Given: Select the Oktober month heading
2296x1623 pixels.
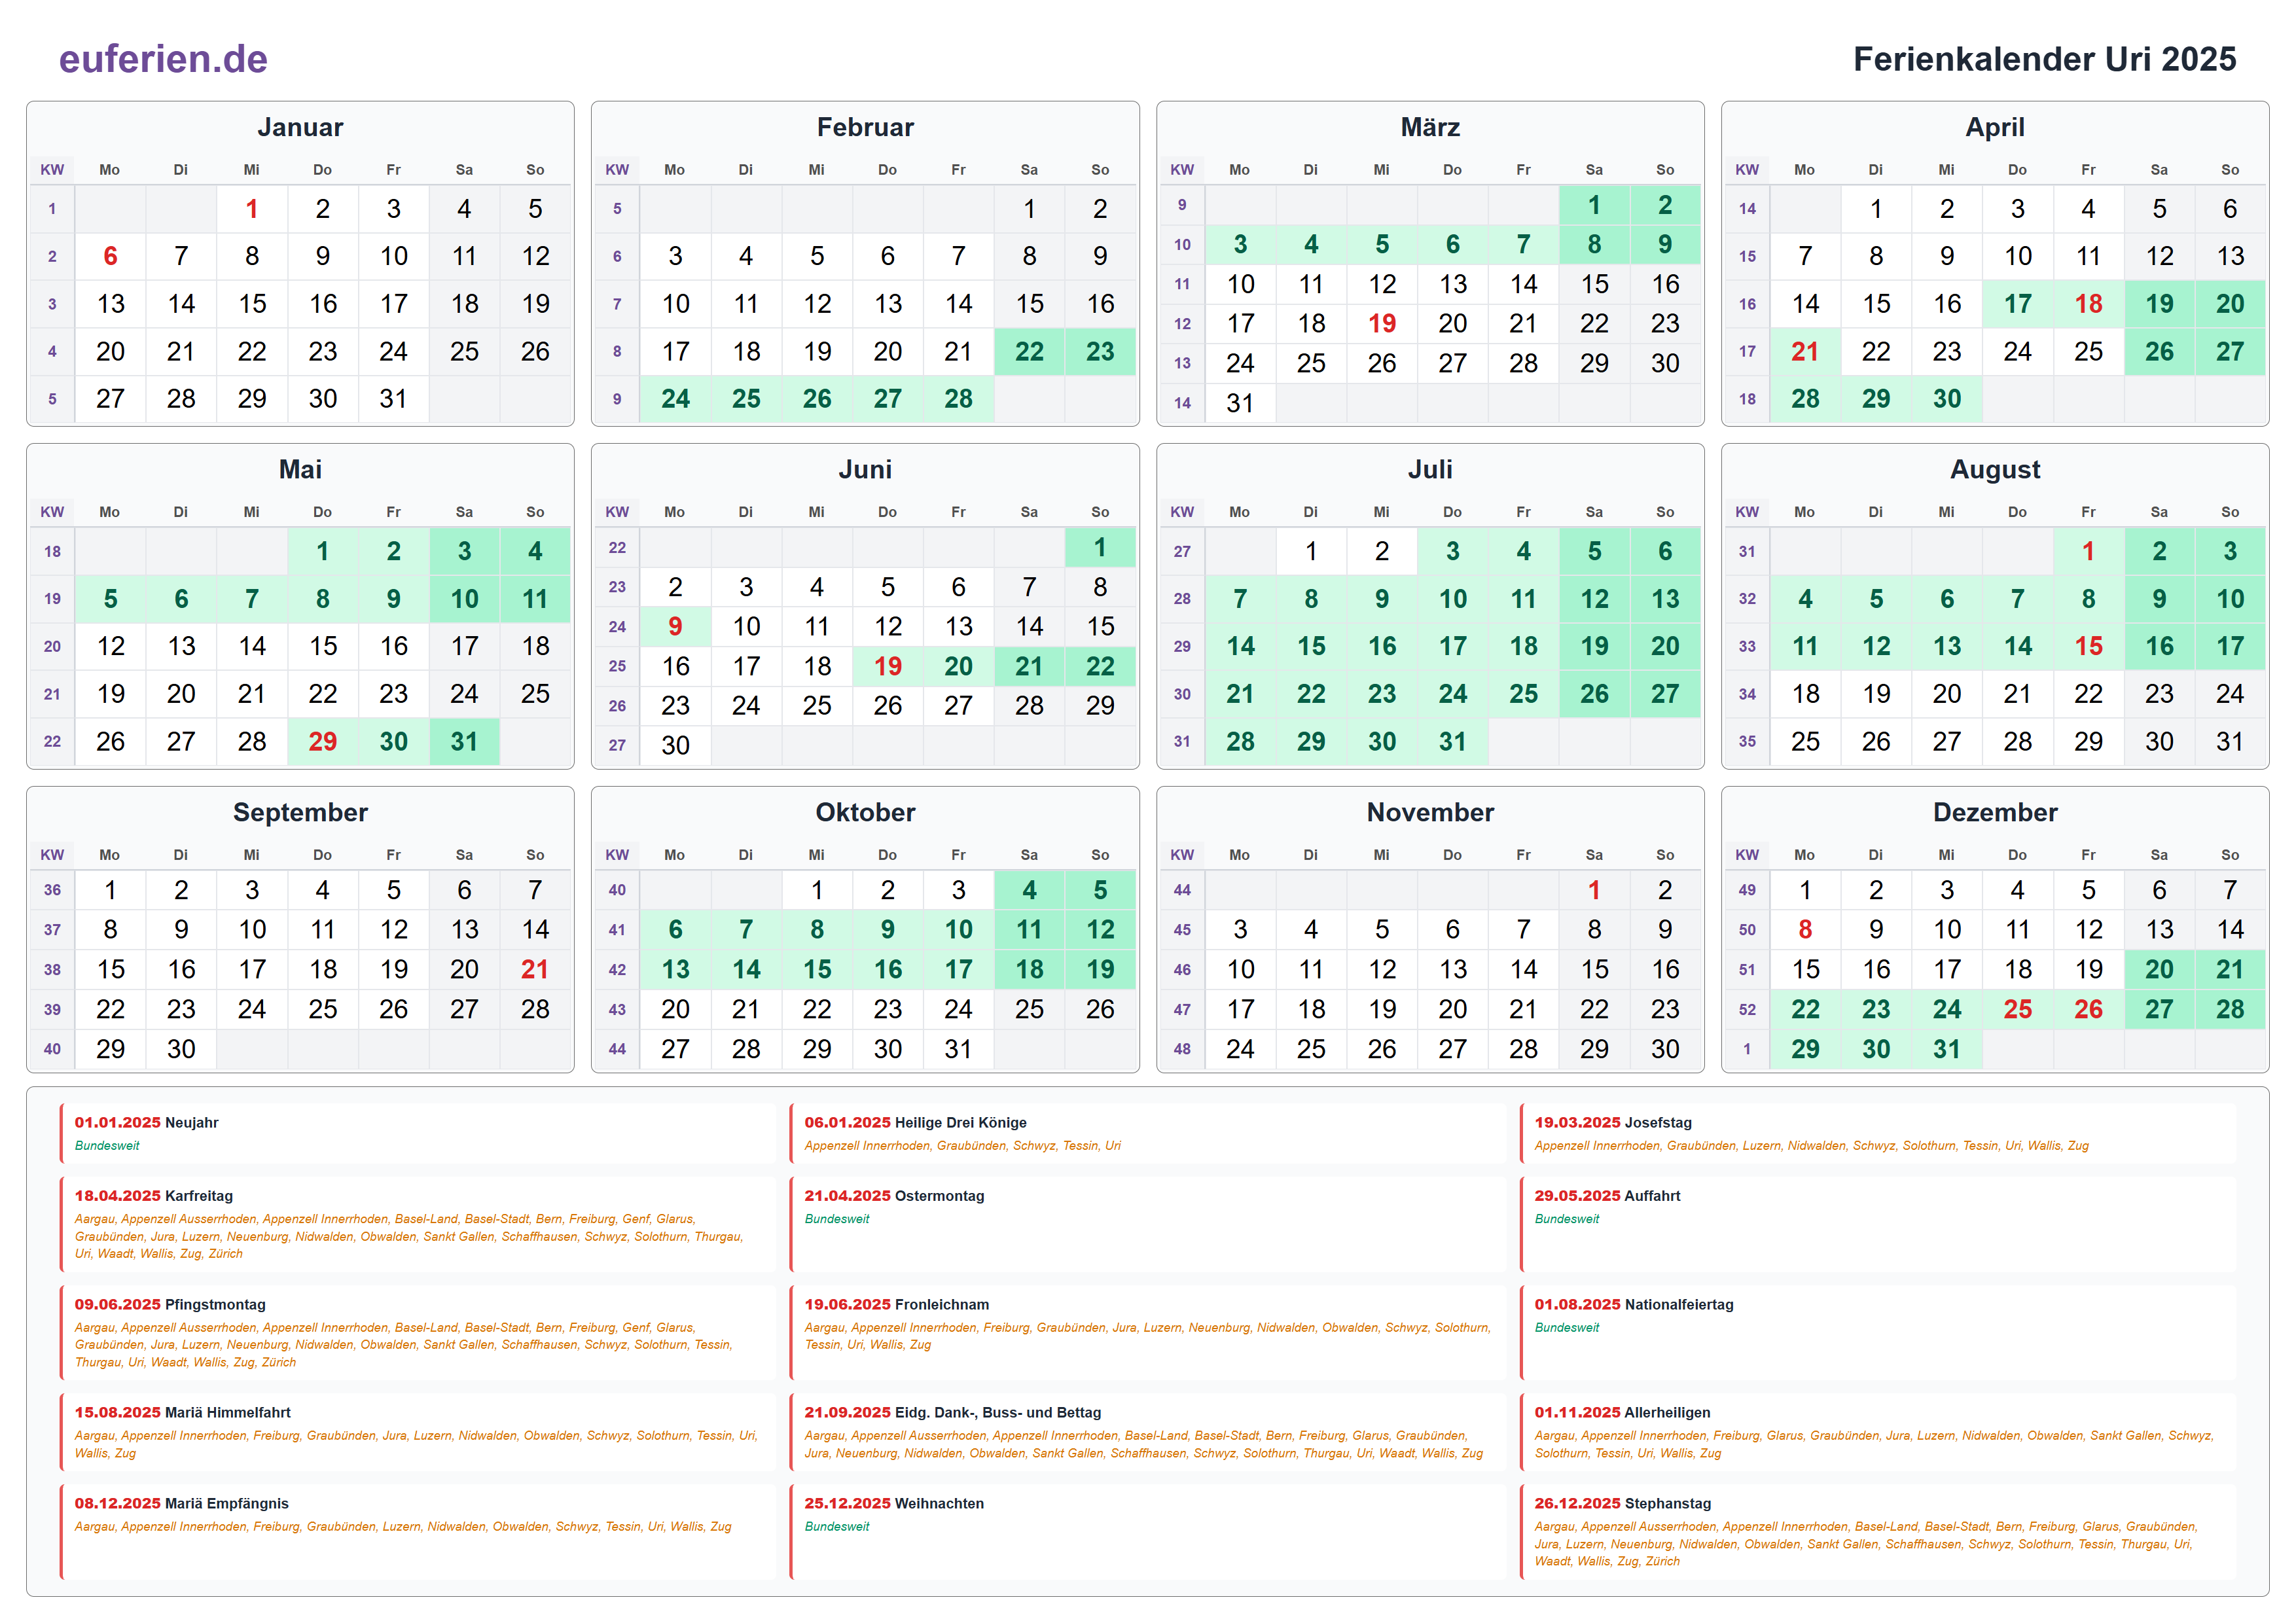Looking at the screenshot, I should pos(865,812).
